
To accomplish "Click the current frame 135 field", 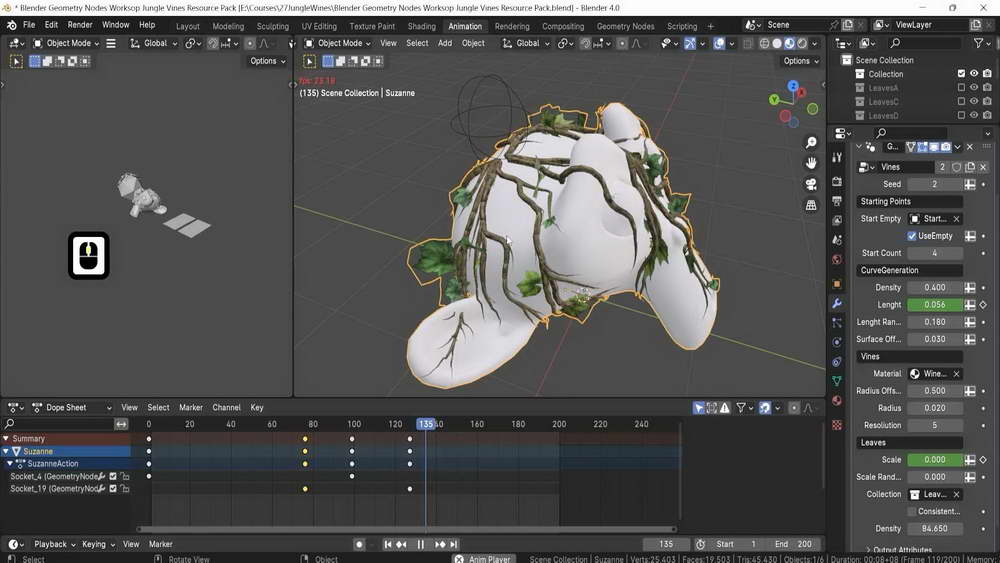I will tap(666, 545).
